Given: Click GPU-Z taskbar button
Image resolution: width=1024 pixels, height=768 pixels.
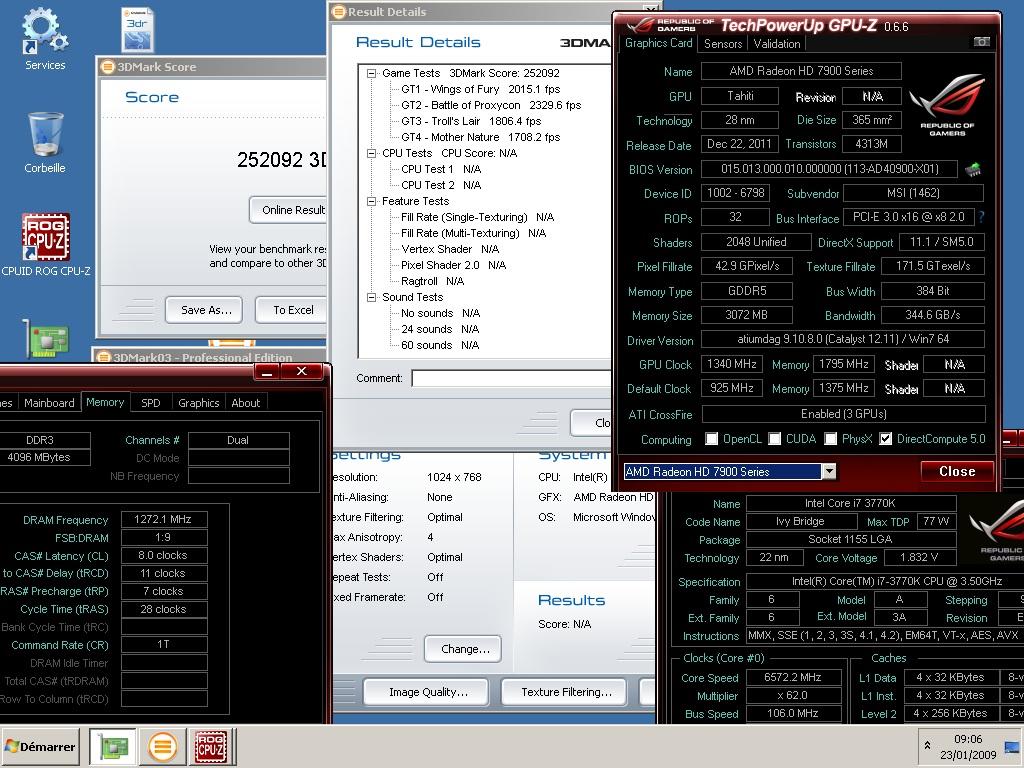Looking at the screenshot, I should tap(112, 746).
